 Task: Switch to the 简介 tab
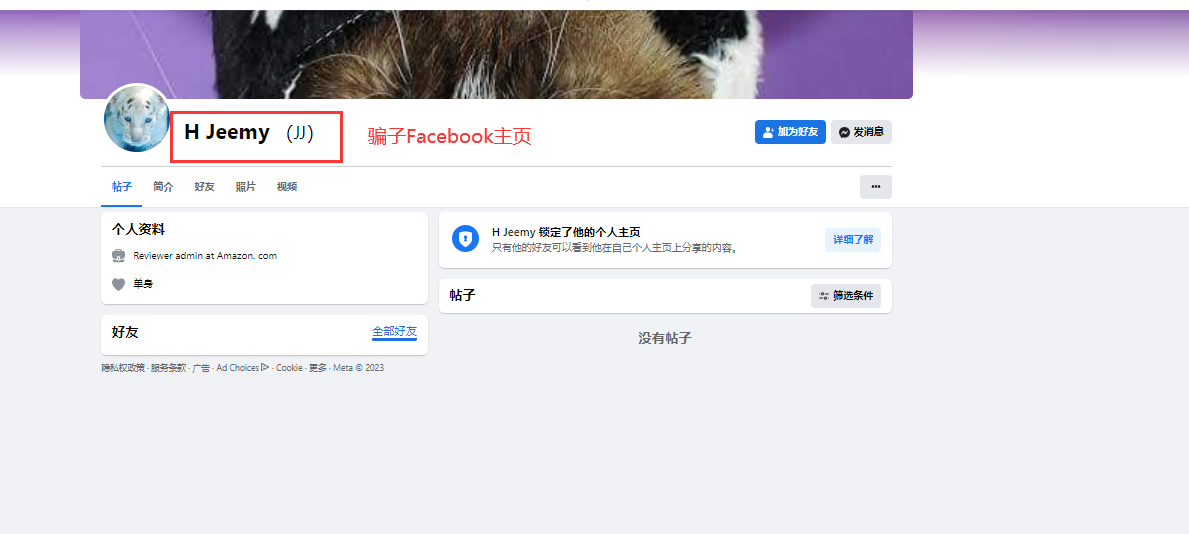coord(163,187)
